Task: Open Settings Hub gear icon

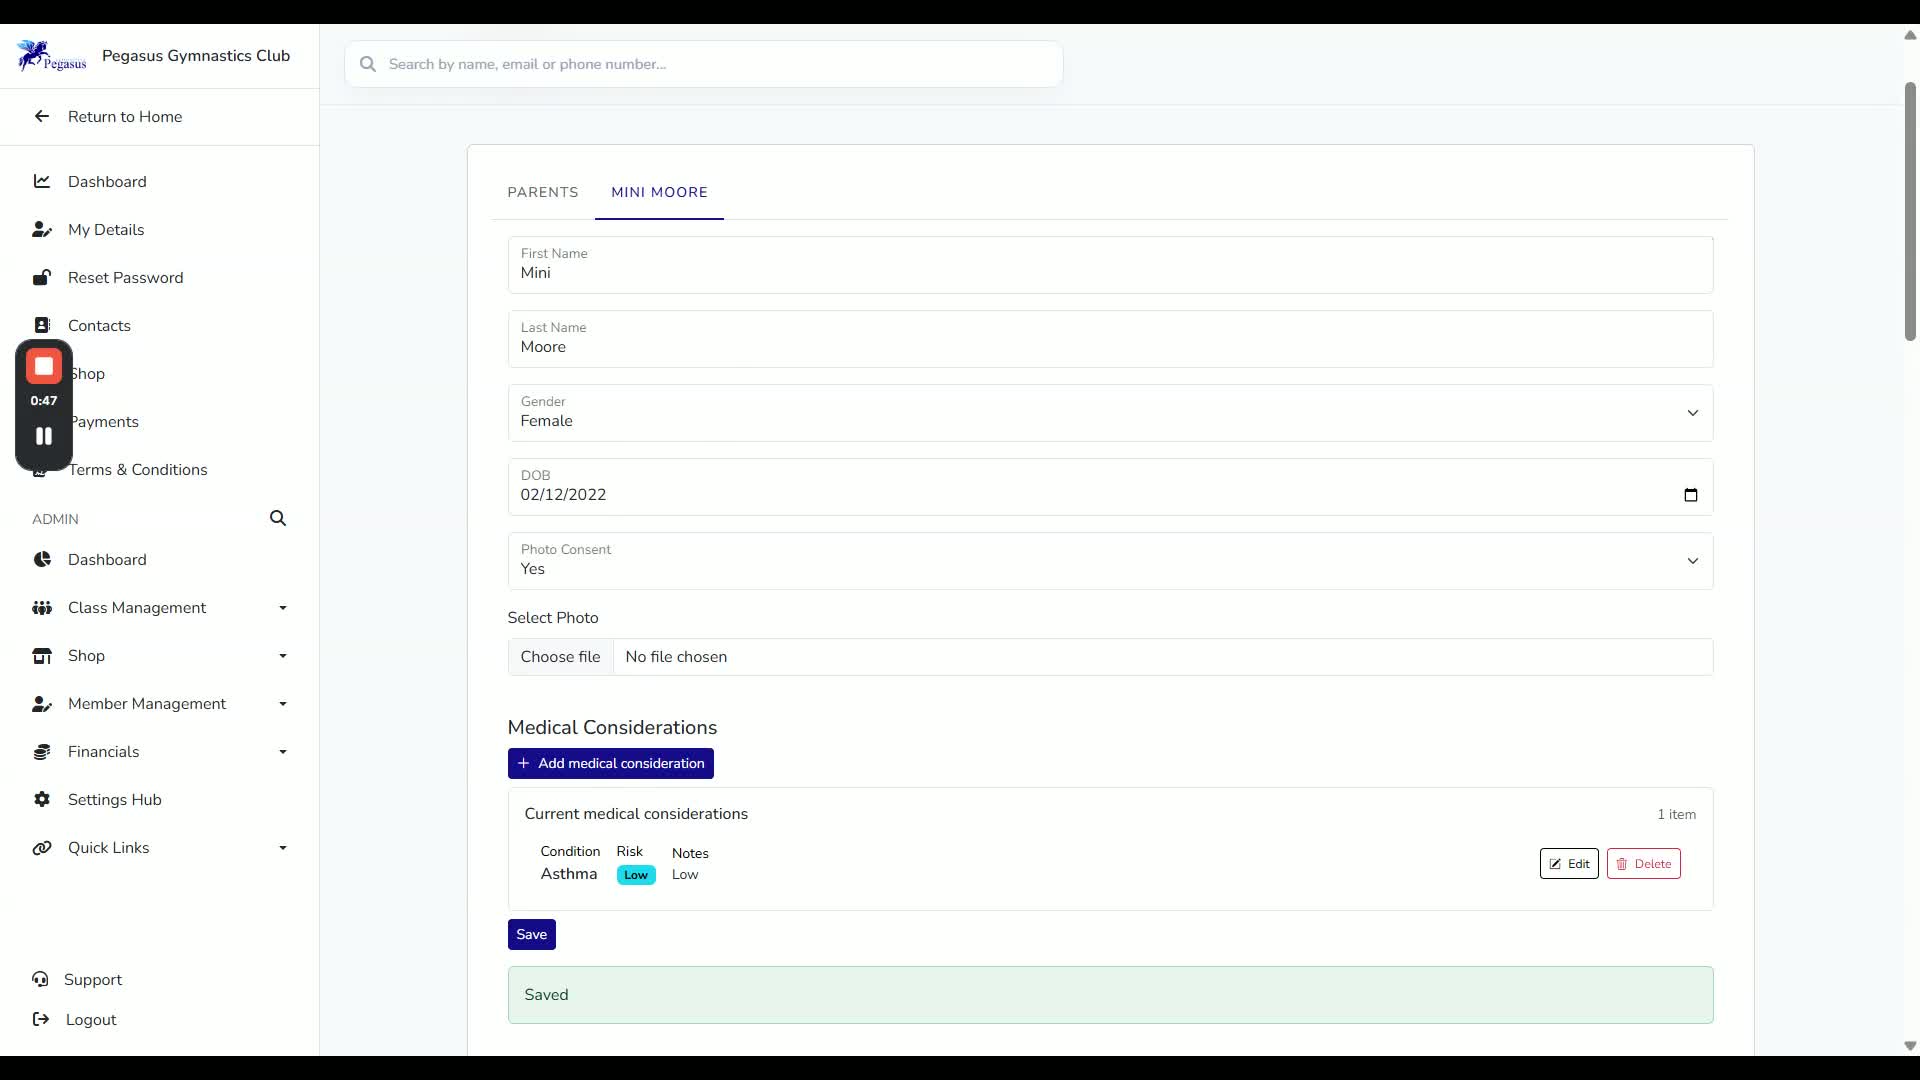Action: (x=42, y=799)
